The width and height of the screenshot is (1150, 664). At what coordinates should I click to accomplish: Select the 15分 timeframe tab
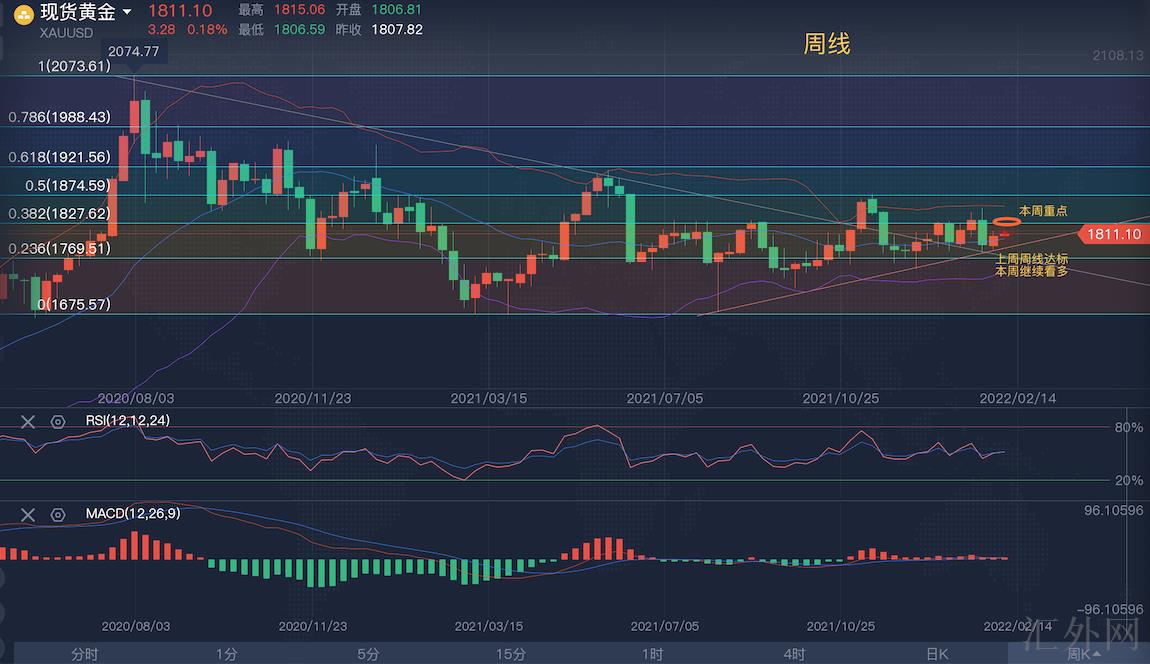pyautogui.click(x=511, y=654)
